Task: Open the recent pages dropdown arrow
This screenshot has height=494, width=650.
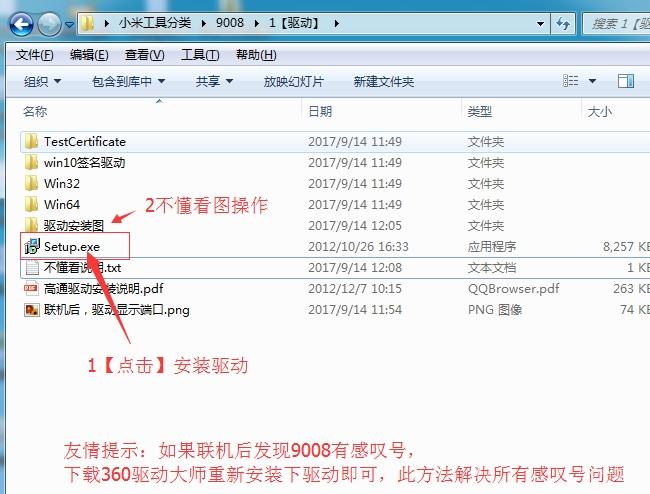Action: coord(70,24)
